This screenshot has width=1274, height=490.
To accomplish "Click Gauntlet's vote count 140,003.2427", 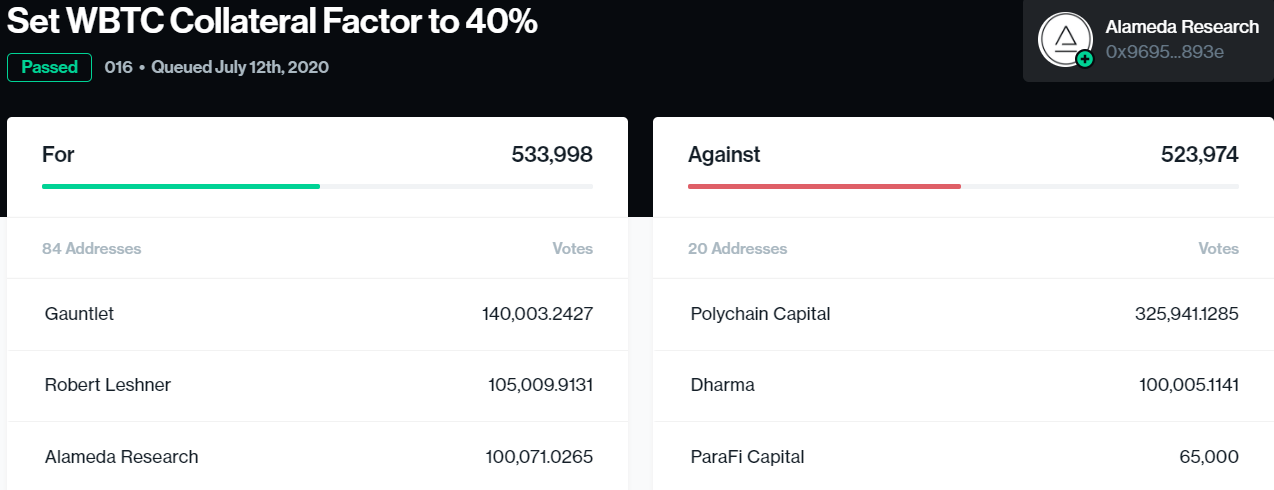I will pyautogui.click(x=537, y=314).
